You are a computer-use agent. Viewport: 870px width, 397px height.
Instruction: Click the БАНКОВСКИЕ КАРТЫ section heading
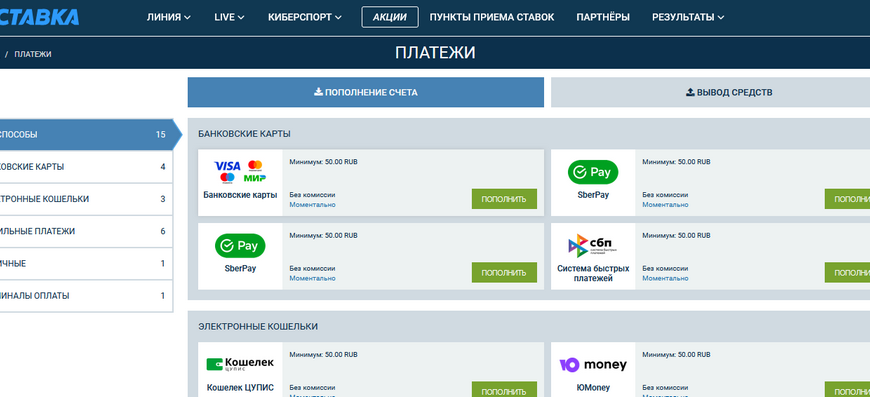[x=244, y=134]
